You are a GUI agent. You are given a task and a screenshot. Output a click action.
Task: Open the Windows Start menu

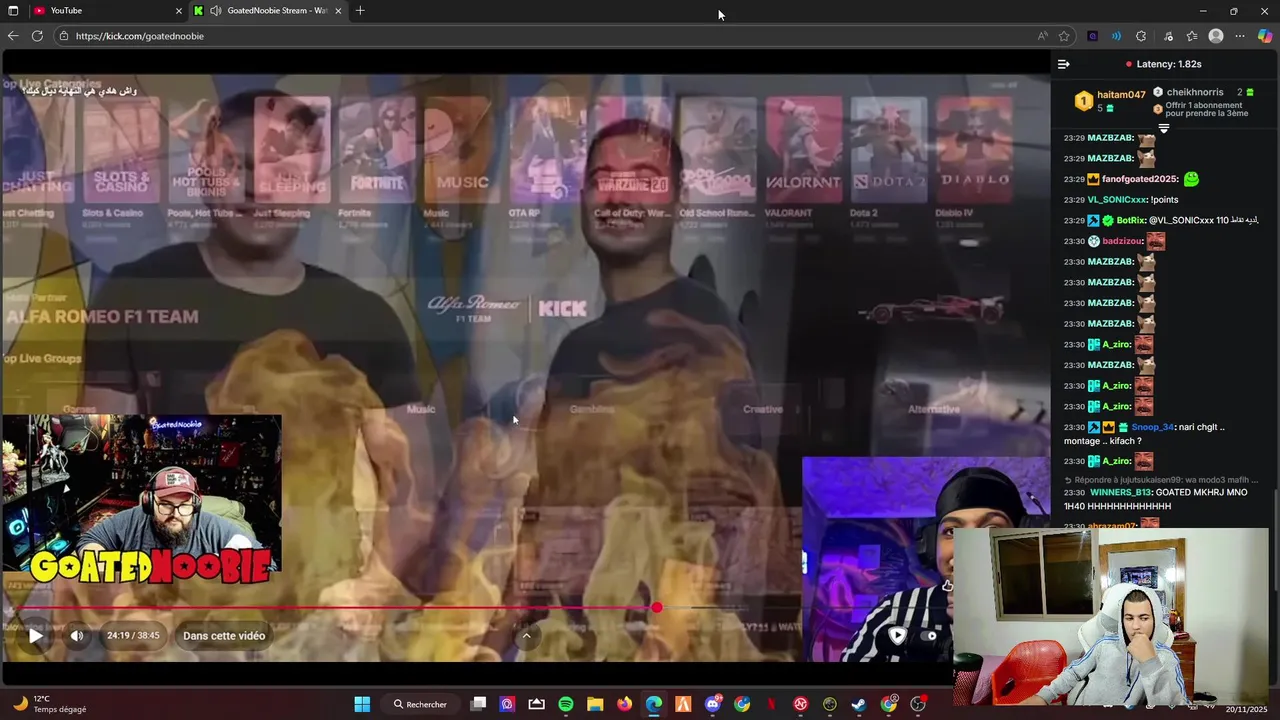click(362, 704)
